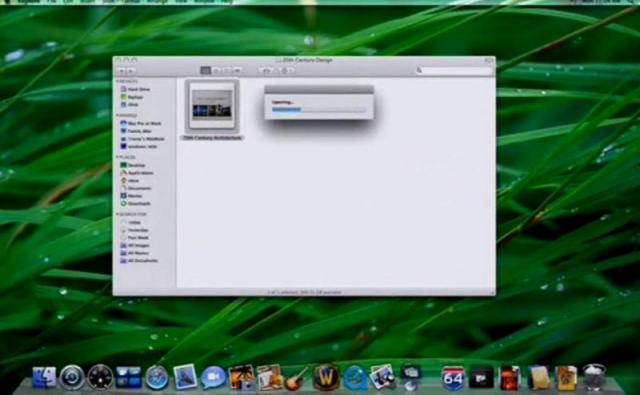Open the home folder in Places

pos(130,180)
